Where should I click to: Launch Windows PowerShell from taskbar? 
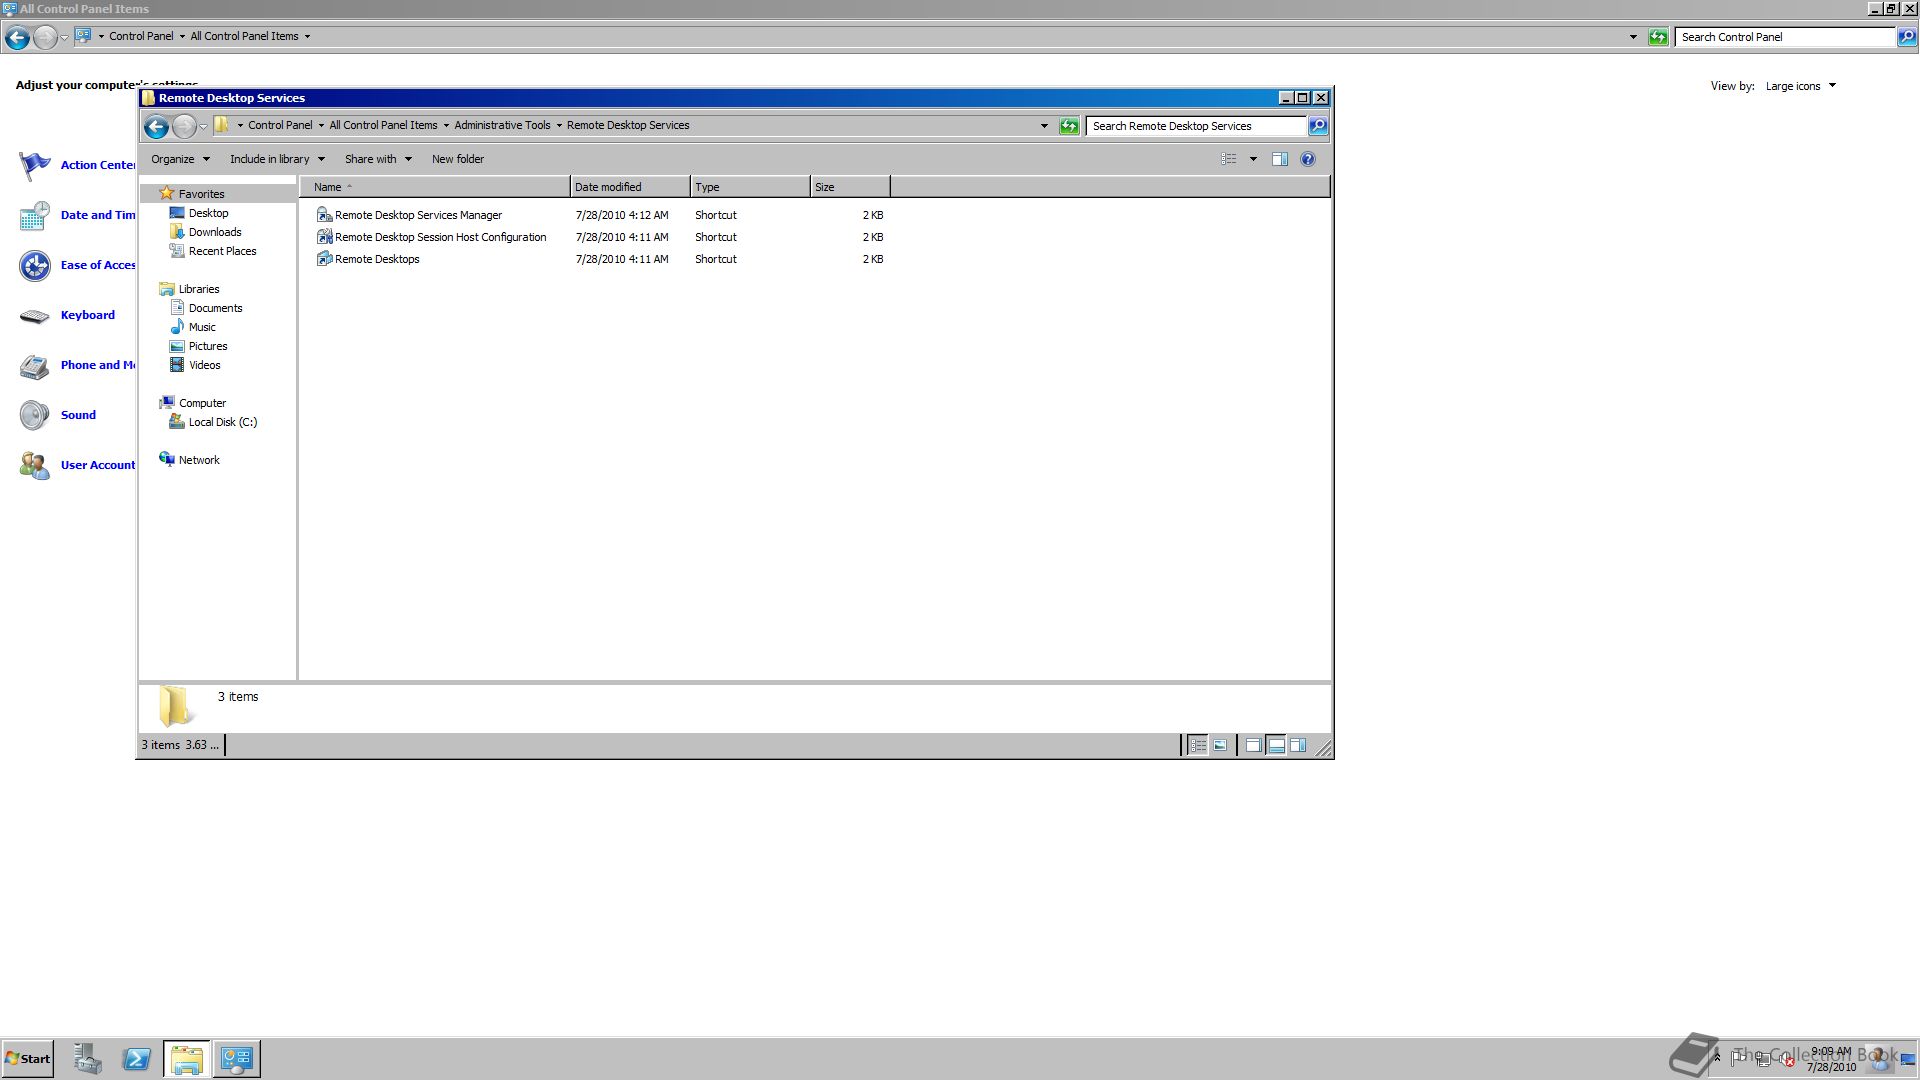click(x=137, y=1059)
